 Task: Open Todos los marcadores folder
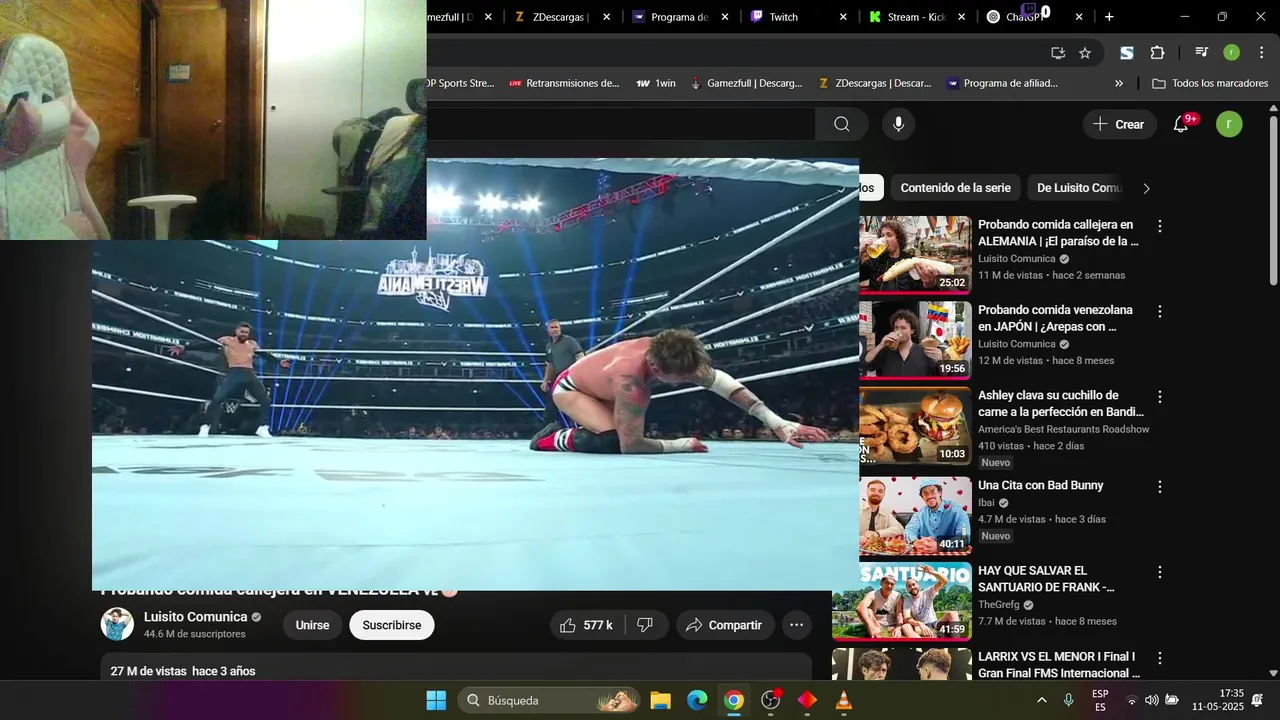tap(1210, 84)
